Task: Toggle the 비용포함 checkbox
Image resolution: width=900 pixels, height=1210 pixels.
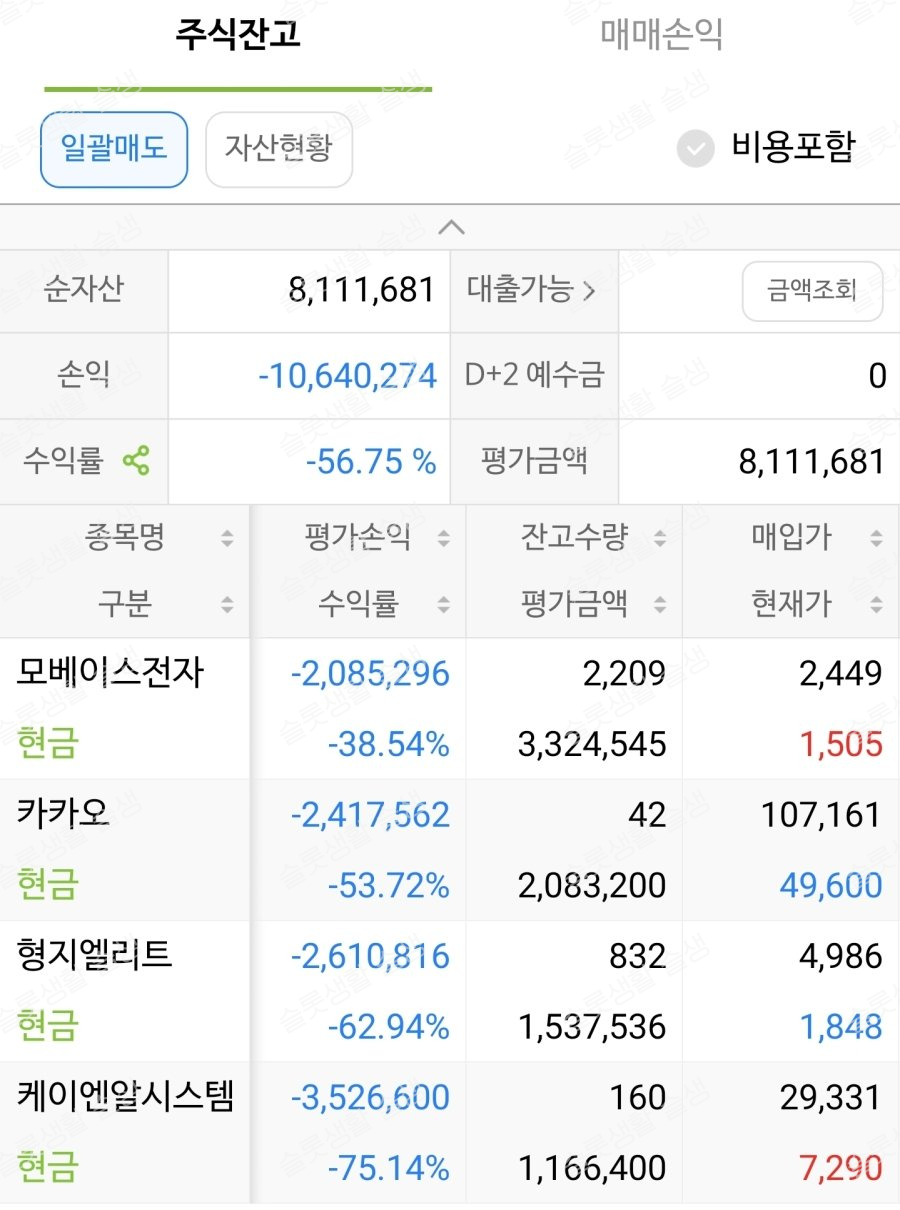Action: pos(695,149)
